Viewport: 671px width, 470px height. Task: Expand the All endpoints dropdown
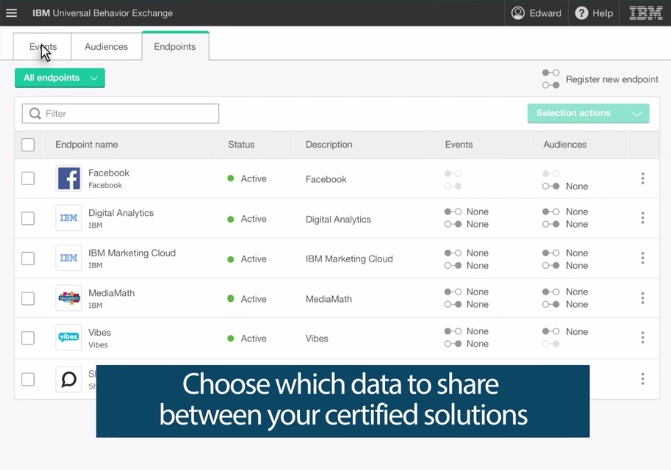click(60, 78)
